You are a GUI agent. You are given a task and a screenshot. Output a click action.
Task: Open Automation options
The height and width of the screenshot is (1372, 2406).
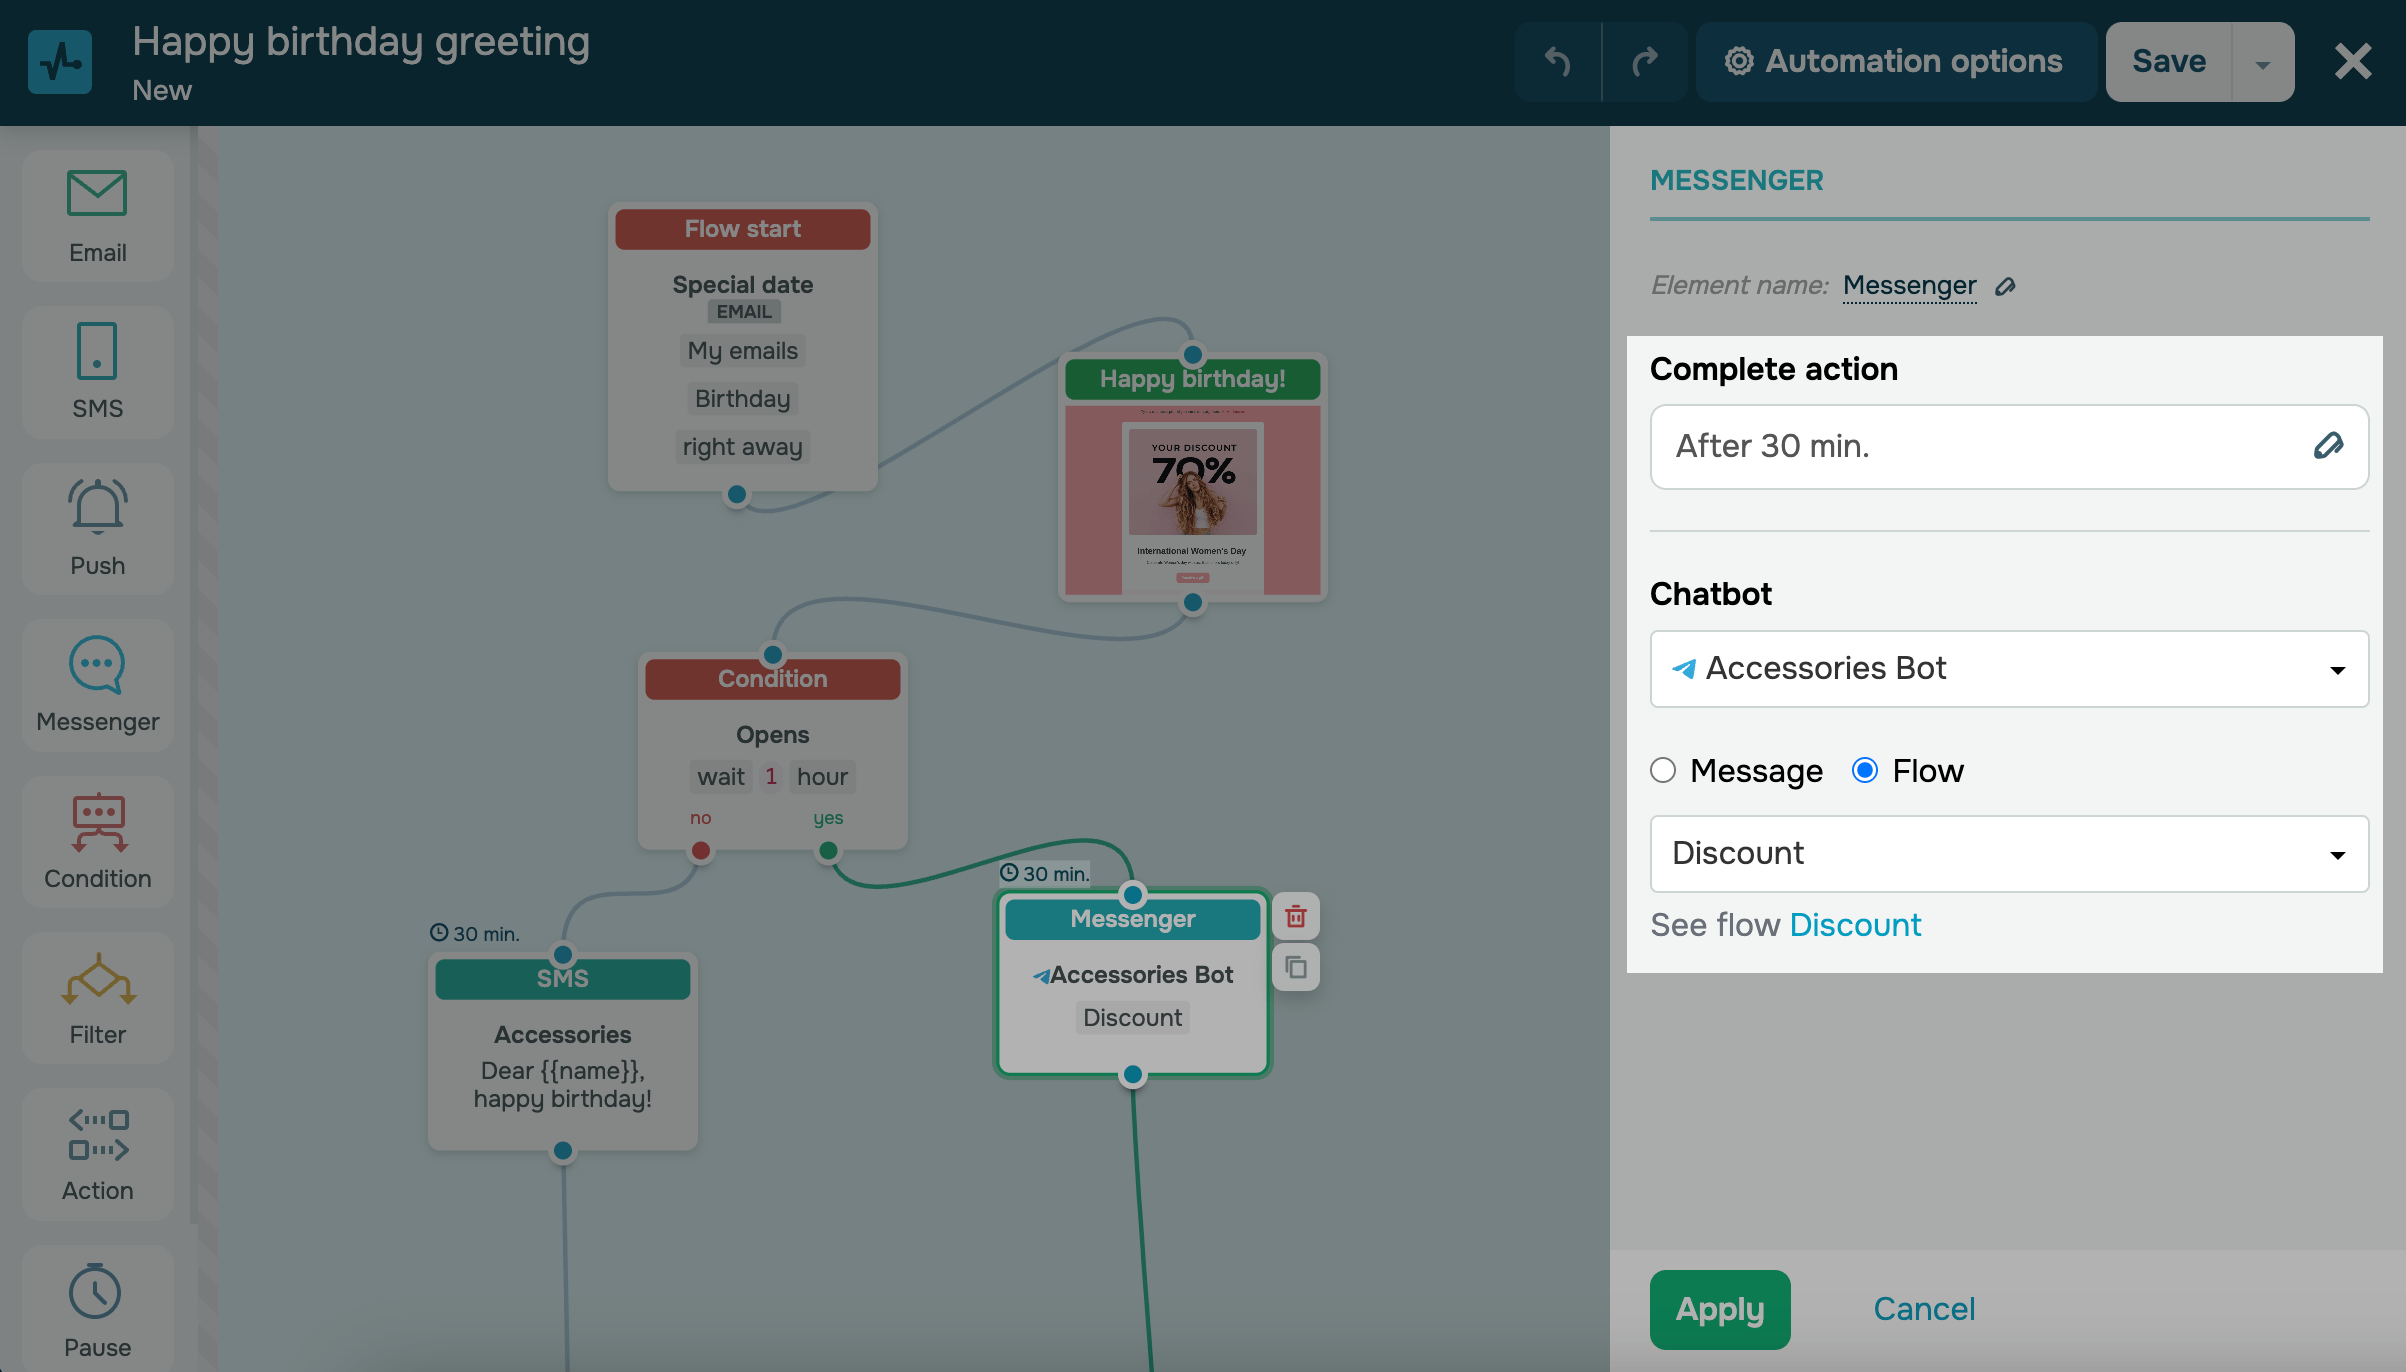coord(1895,62)
